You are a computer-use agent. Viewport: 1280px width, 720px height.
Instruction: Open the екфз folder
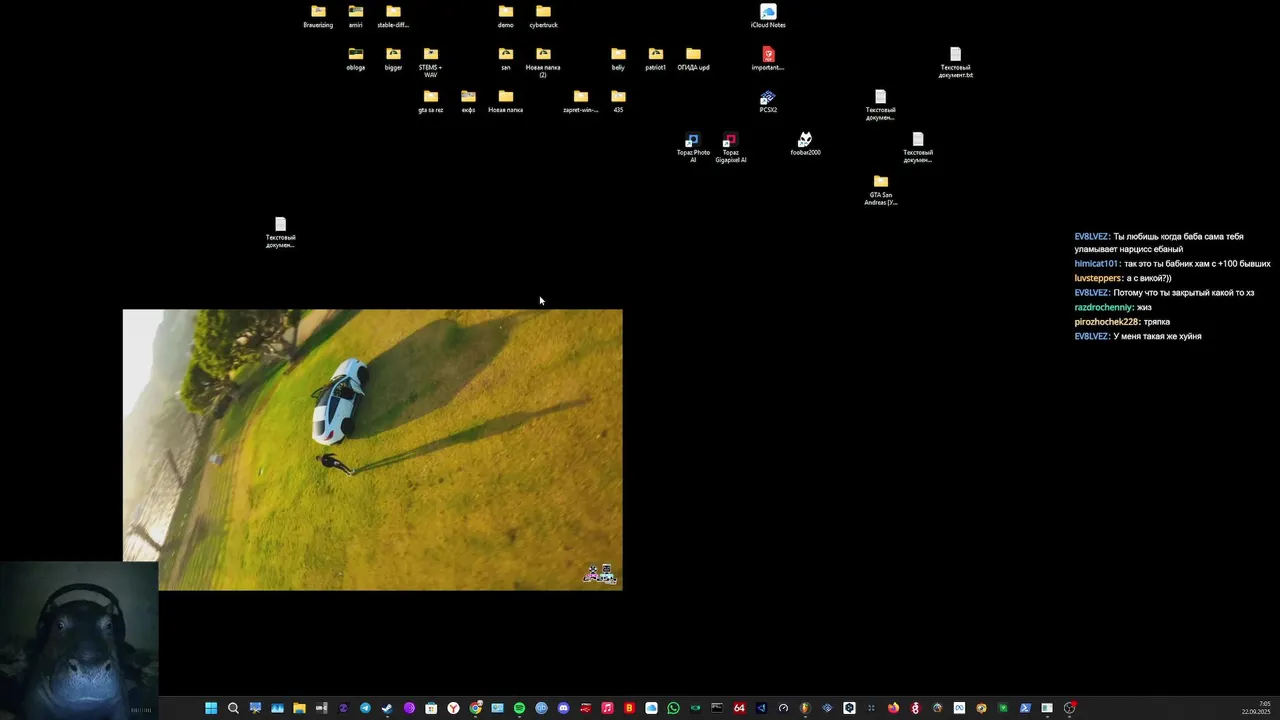468,101
